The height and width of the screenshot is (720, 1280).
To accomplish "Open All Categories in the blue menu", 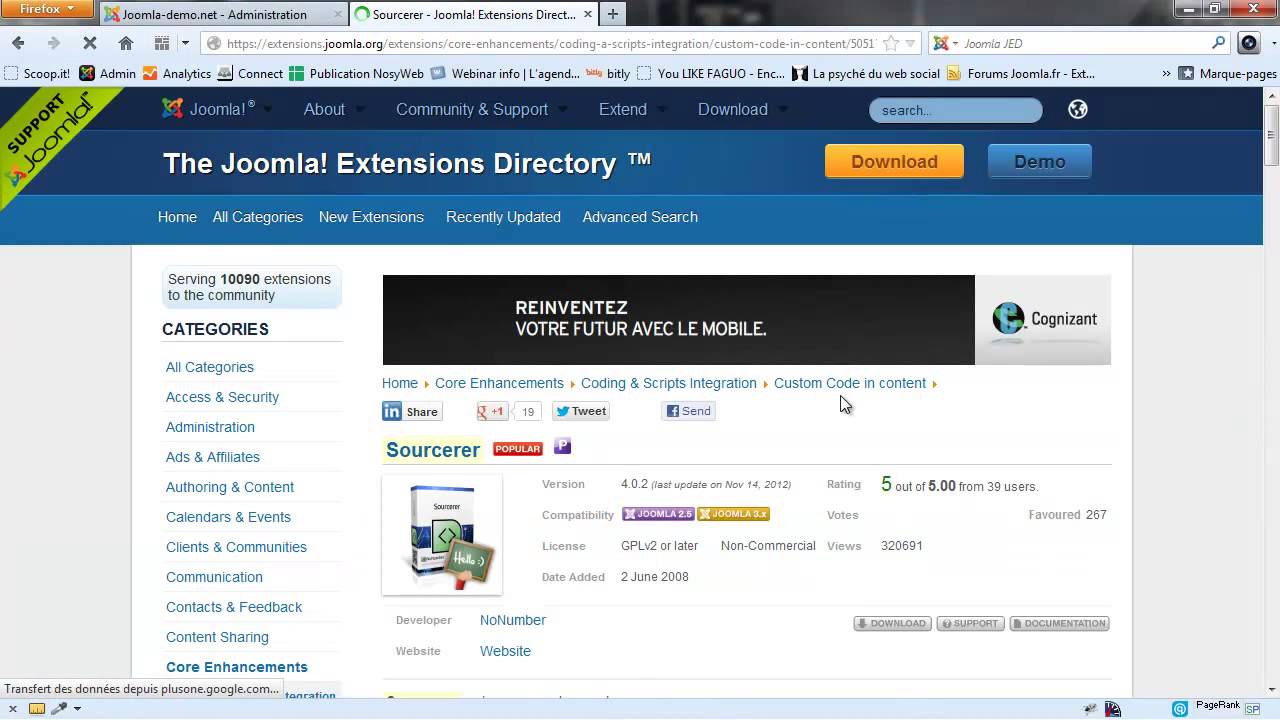I will point(258,217).
